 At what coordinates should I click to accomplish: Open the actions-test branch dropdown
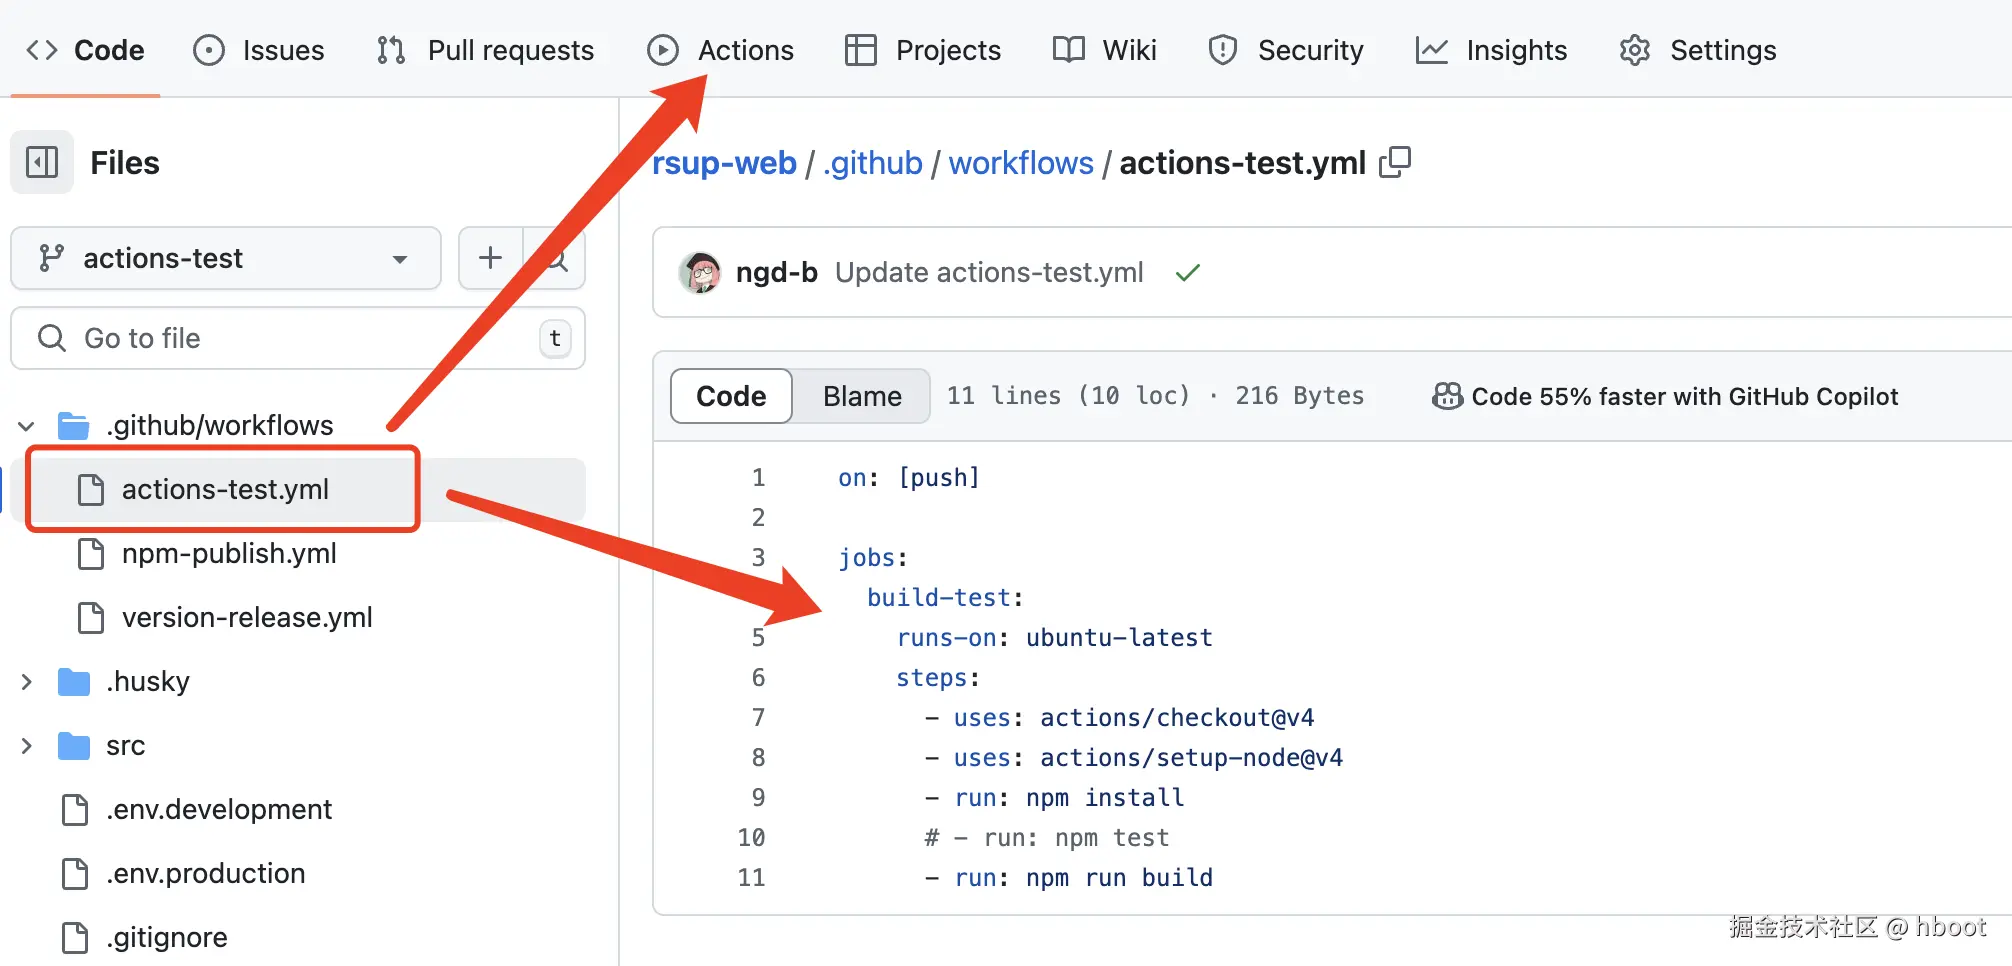point(226,258)
